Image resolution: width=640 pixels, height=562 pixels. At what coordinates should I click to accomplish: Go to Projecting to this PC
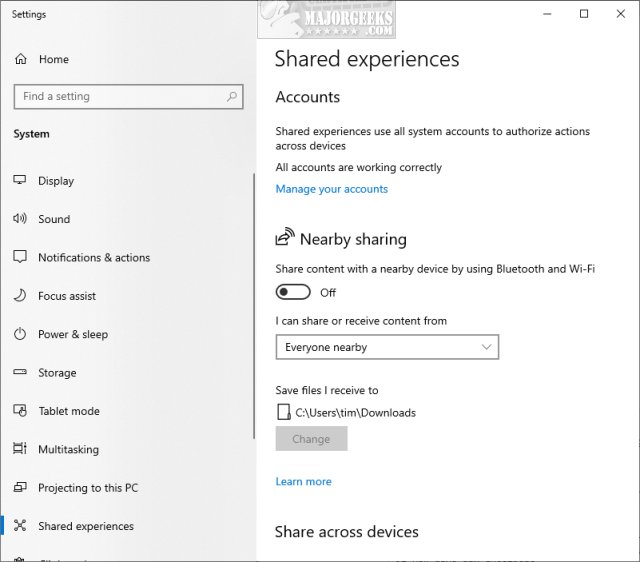click(x=88, y=488)
